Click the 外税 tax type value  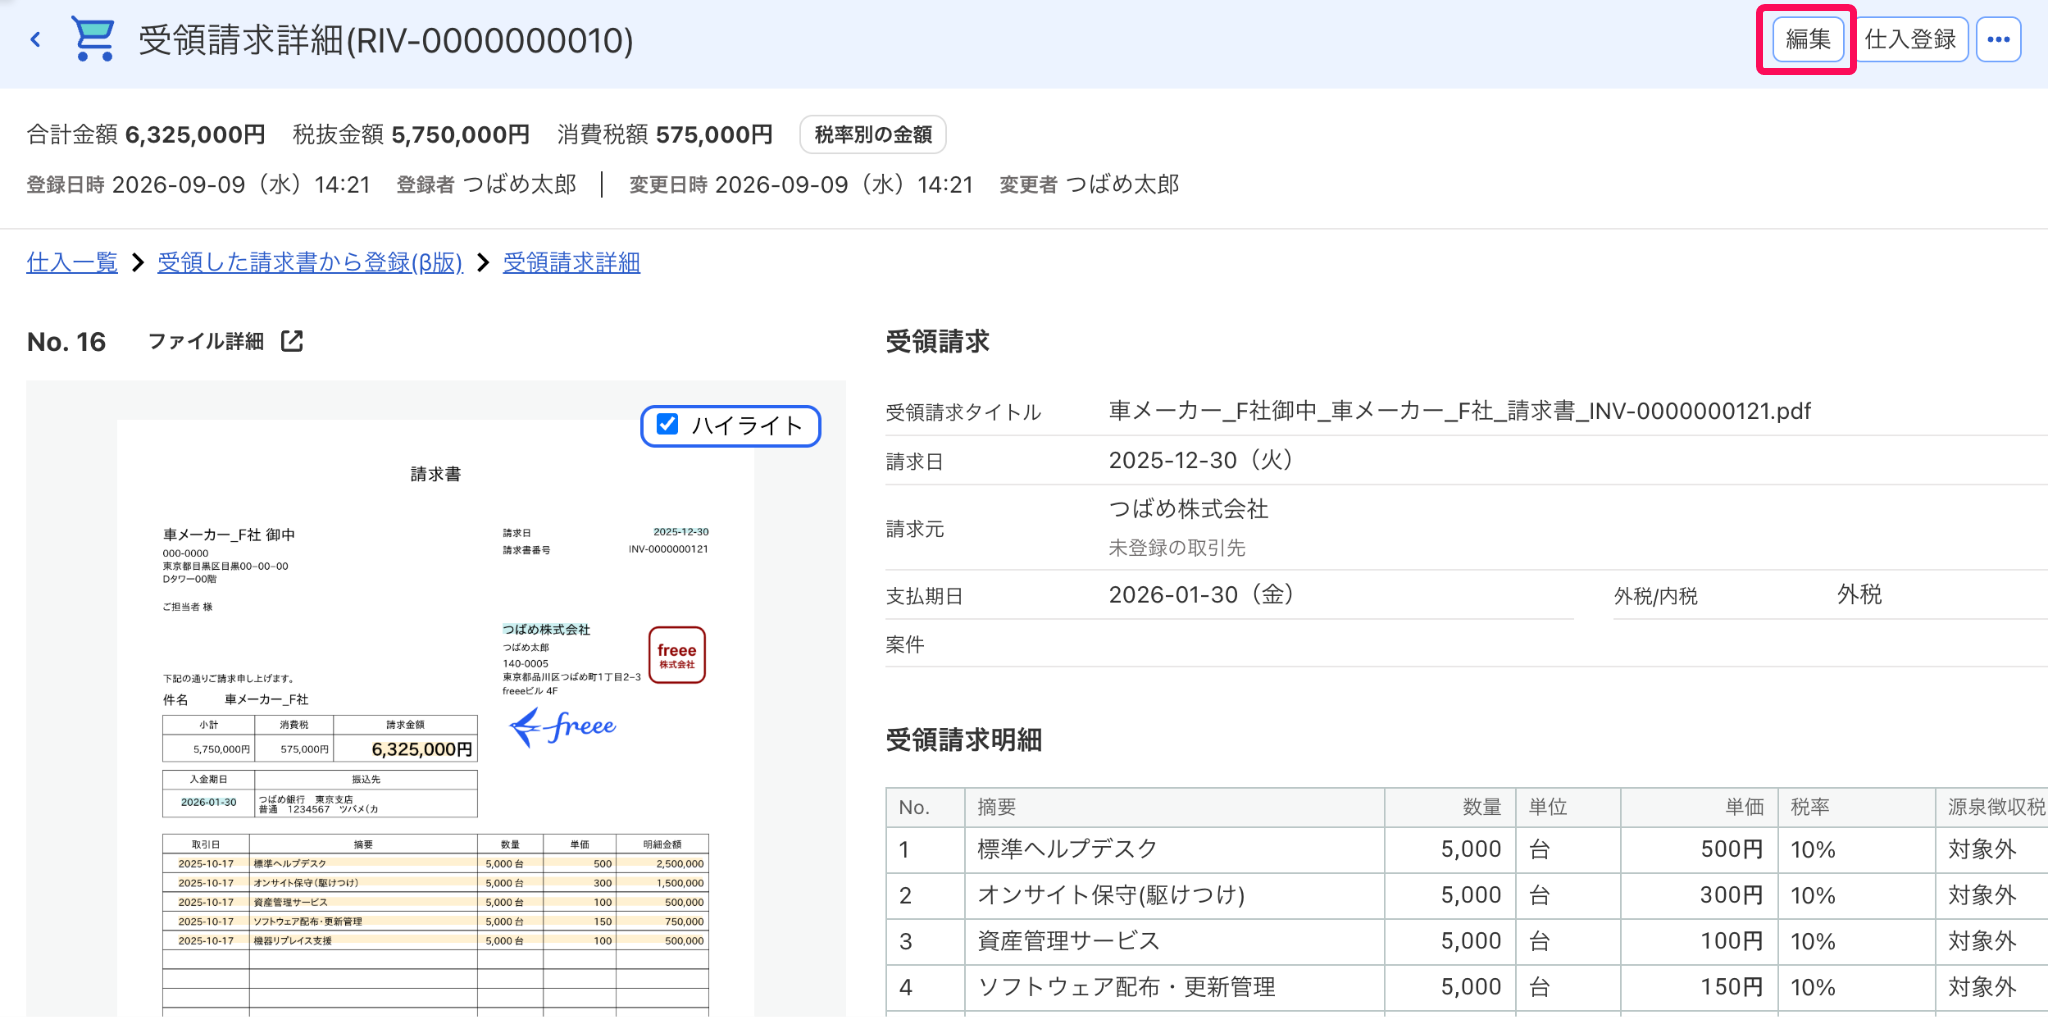pos(1859,595)
